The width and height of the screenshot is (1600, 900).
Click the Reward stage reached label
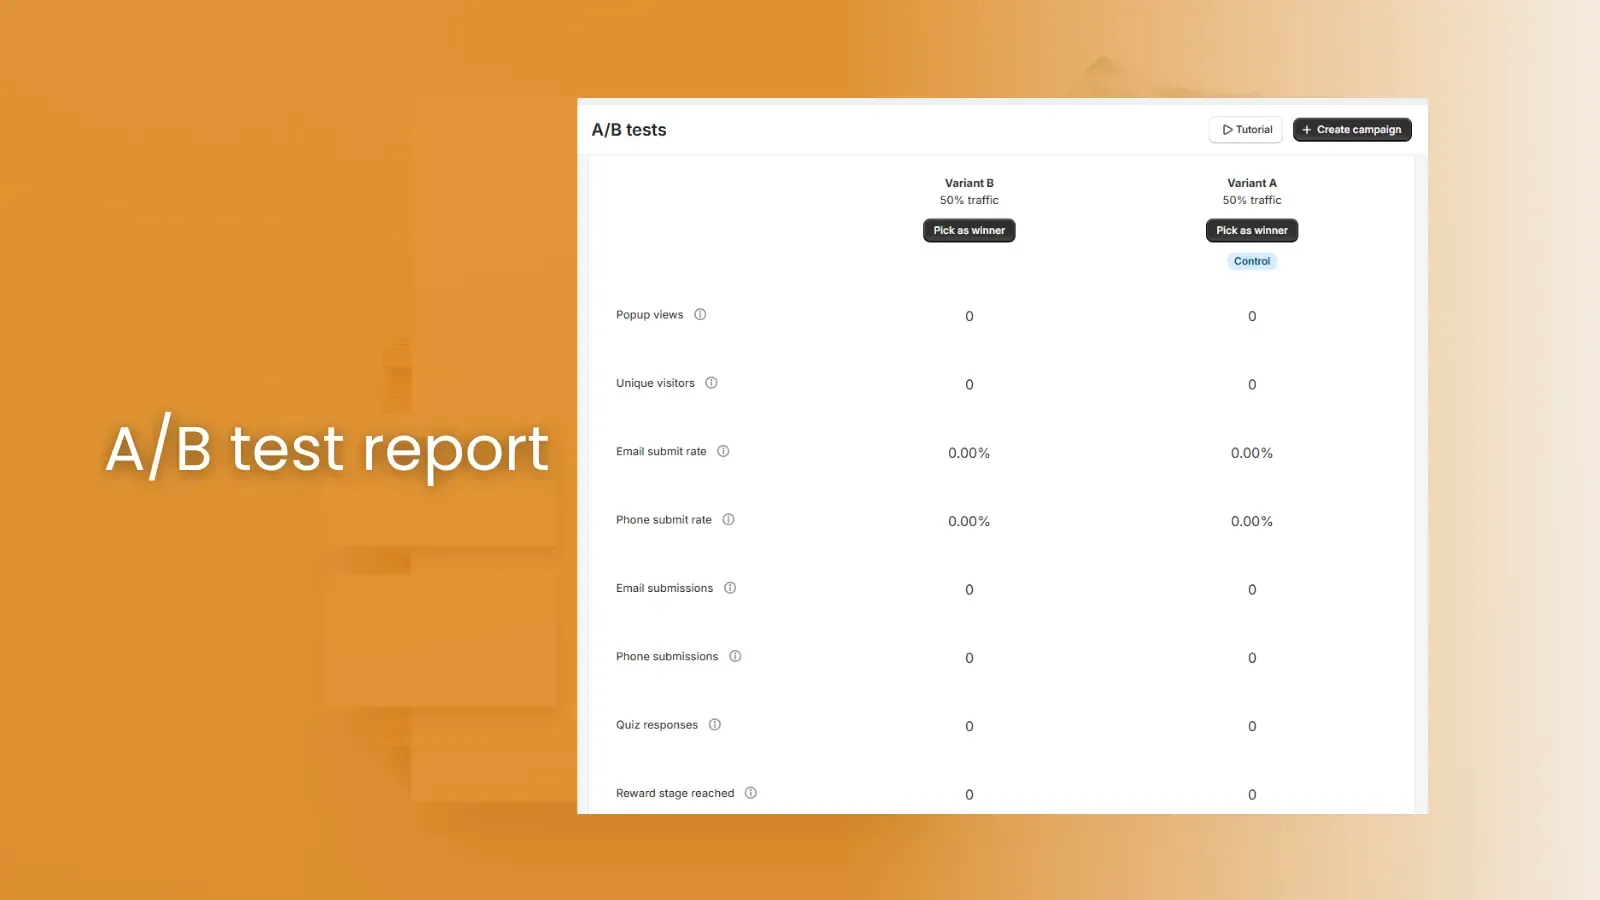pyautogui.click(x=675, y=793)
